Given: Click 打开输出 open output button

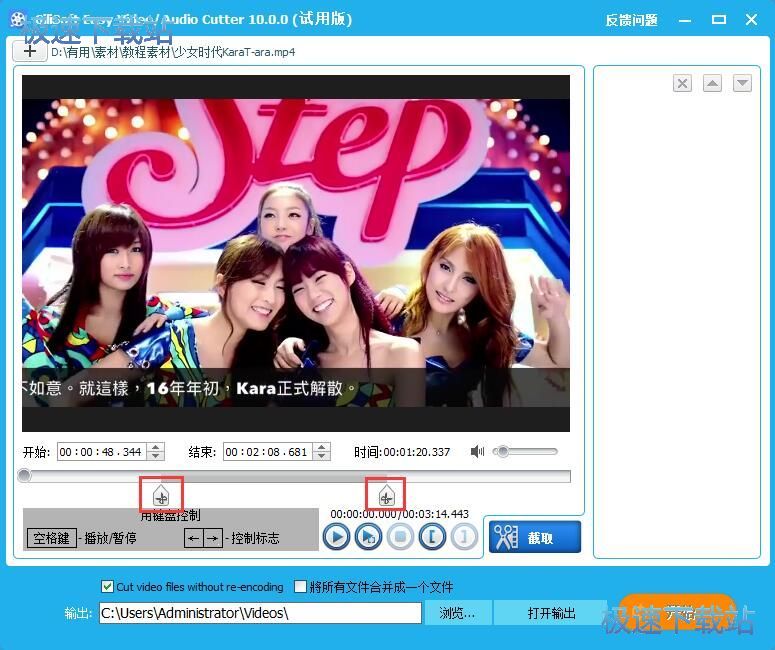Looking at the screenshot, I should tap(551, 613).
